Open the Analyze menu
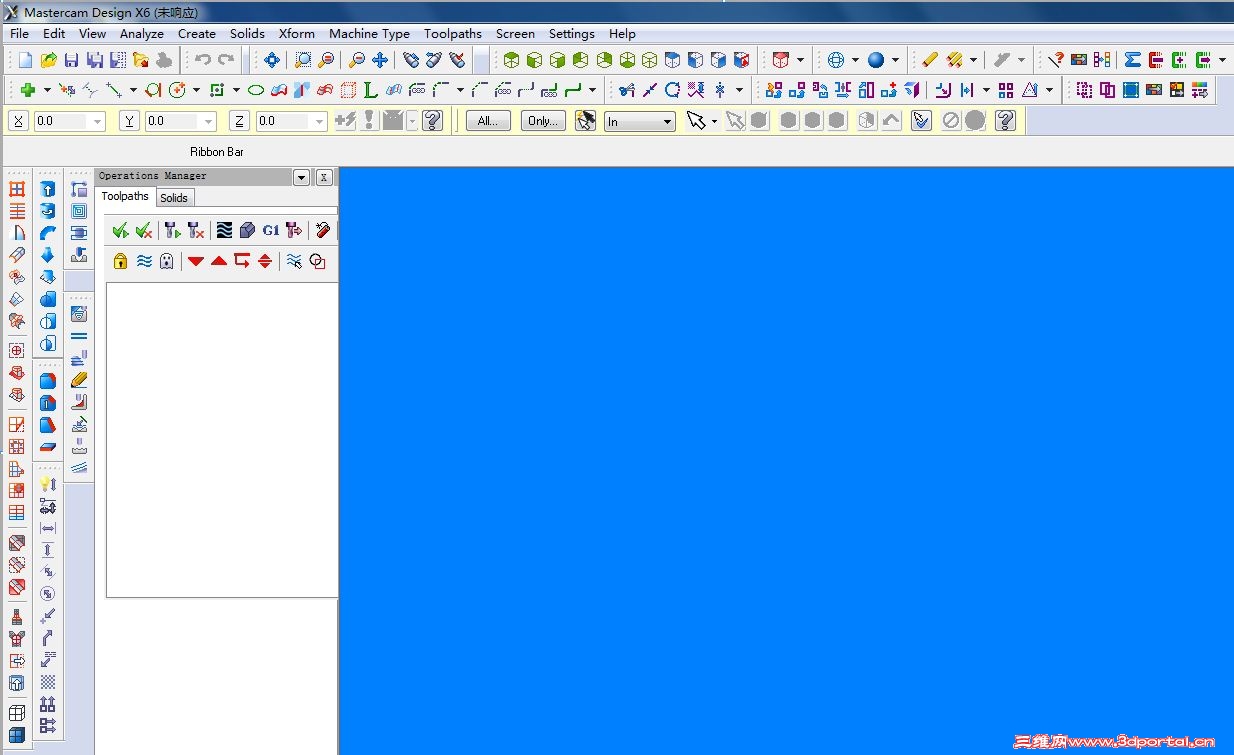 point(142,33)
